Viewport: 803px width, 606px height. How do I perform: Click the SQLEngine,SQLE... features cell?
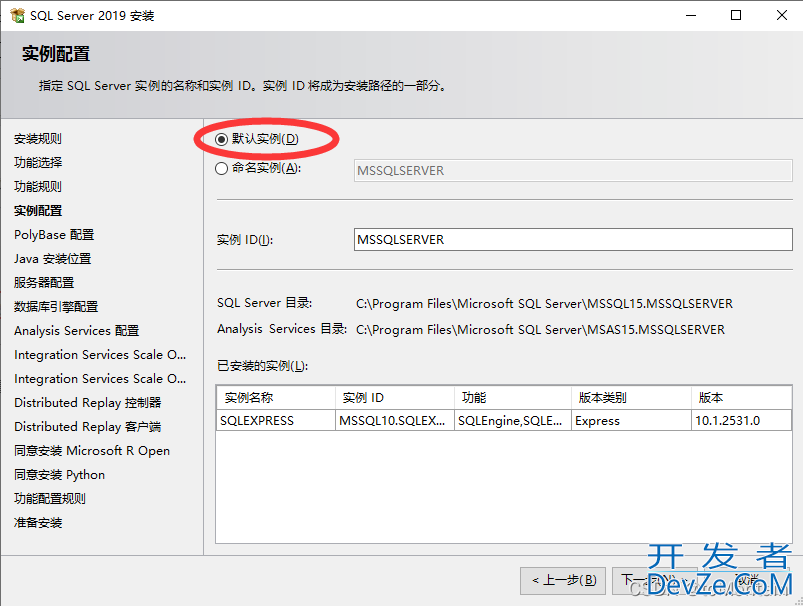click(x=513, y=421)
